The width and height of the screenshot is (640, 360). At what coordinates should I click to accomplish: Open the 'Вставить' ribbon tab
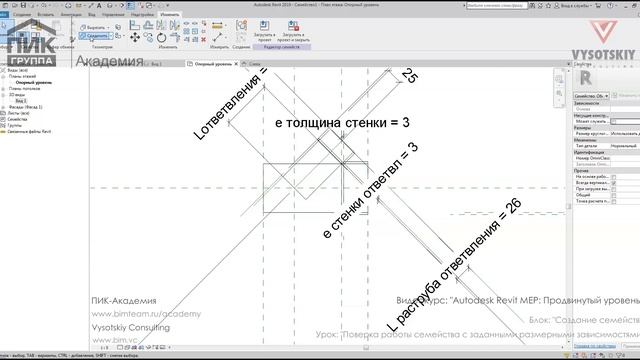click(x=45, y=14)
